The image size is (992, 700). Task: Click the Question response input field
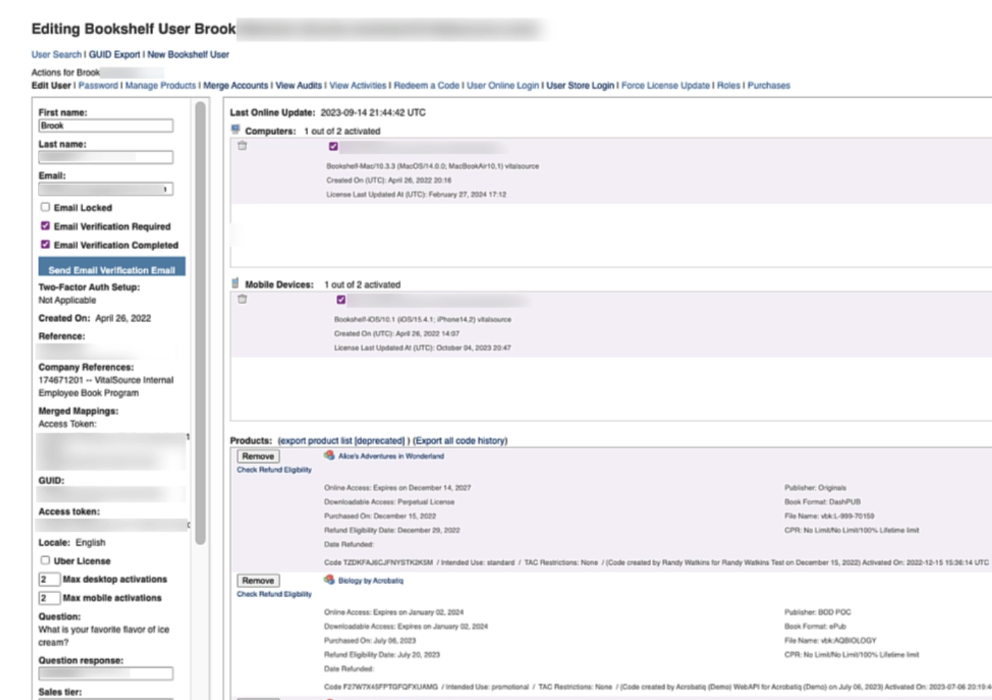pos(106,673)
